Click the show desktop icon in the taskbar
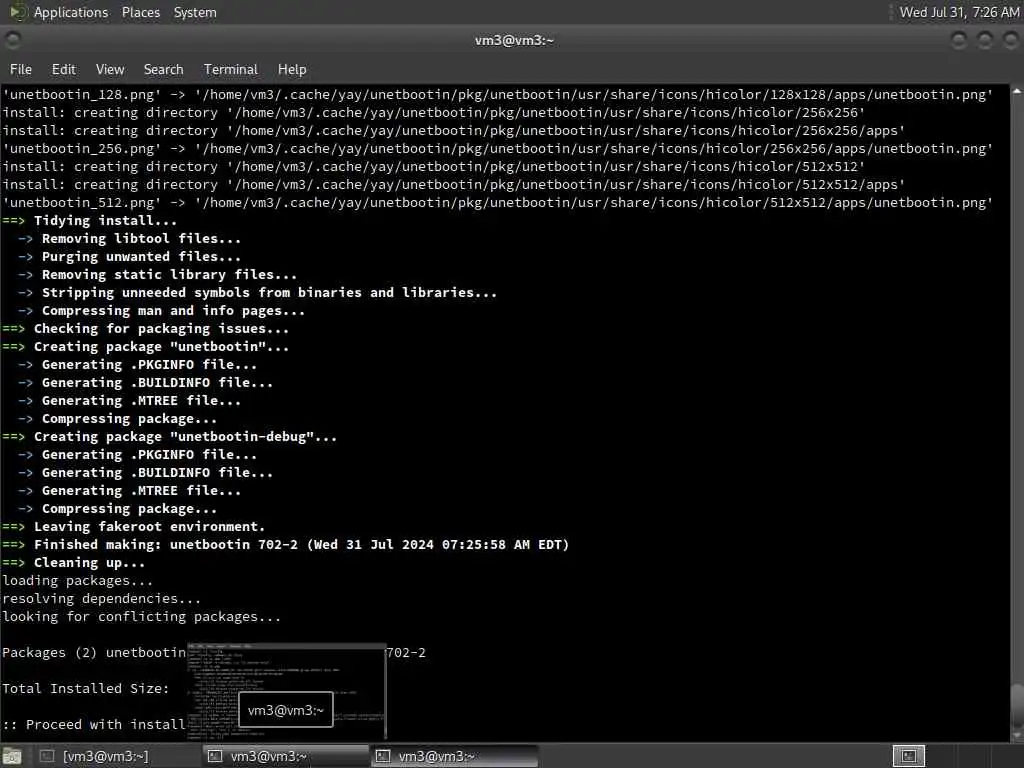This screenshot has width=1024, height=768. [x=12, y=757]
